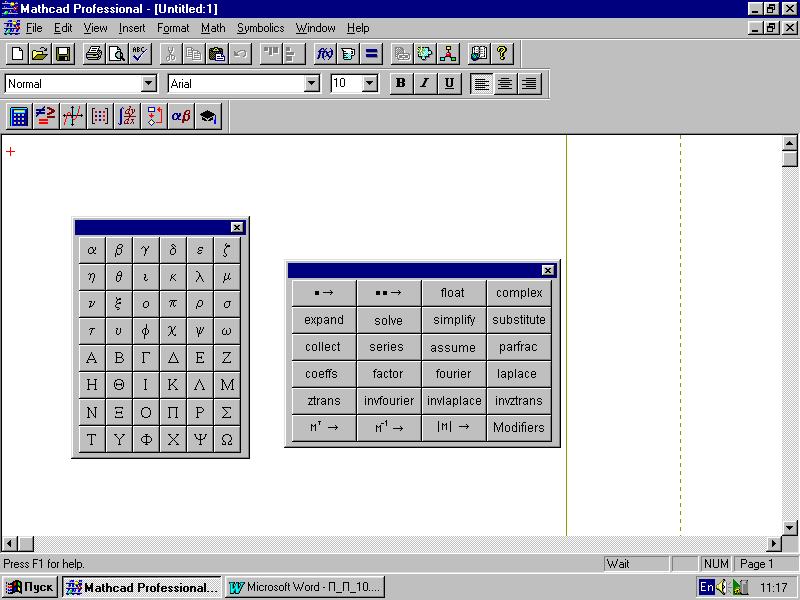This screenshot has width=800, height=600.
Task: Open the Resource Center book icon
Action: (479, 54)
